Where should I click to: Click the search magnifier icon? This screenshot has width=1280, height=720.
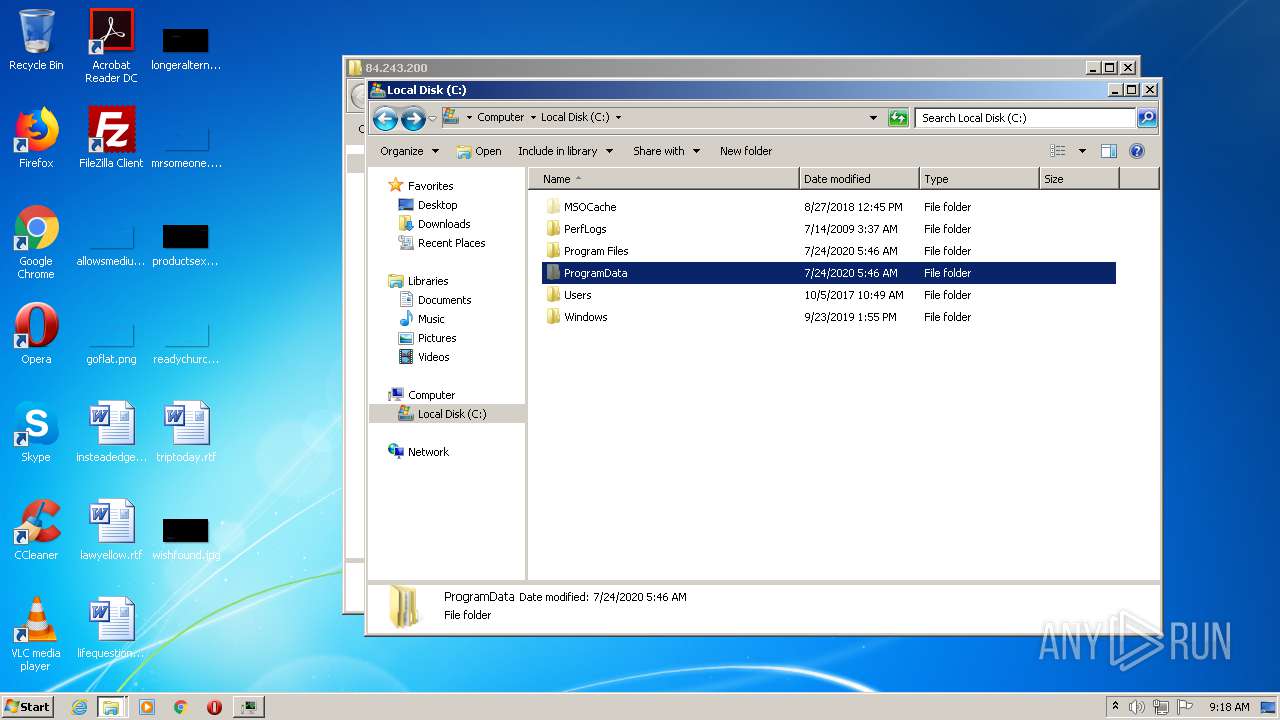1147,118
